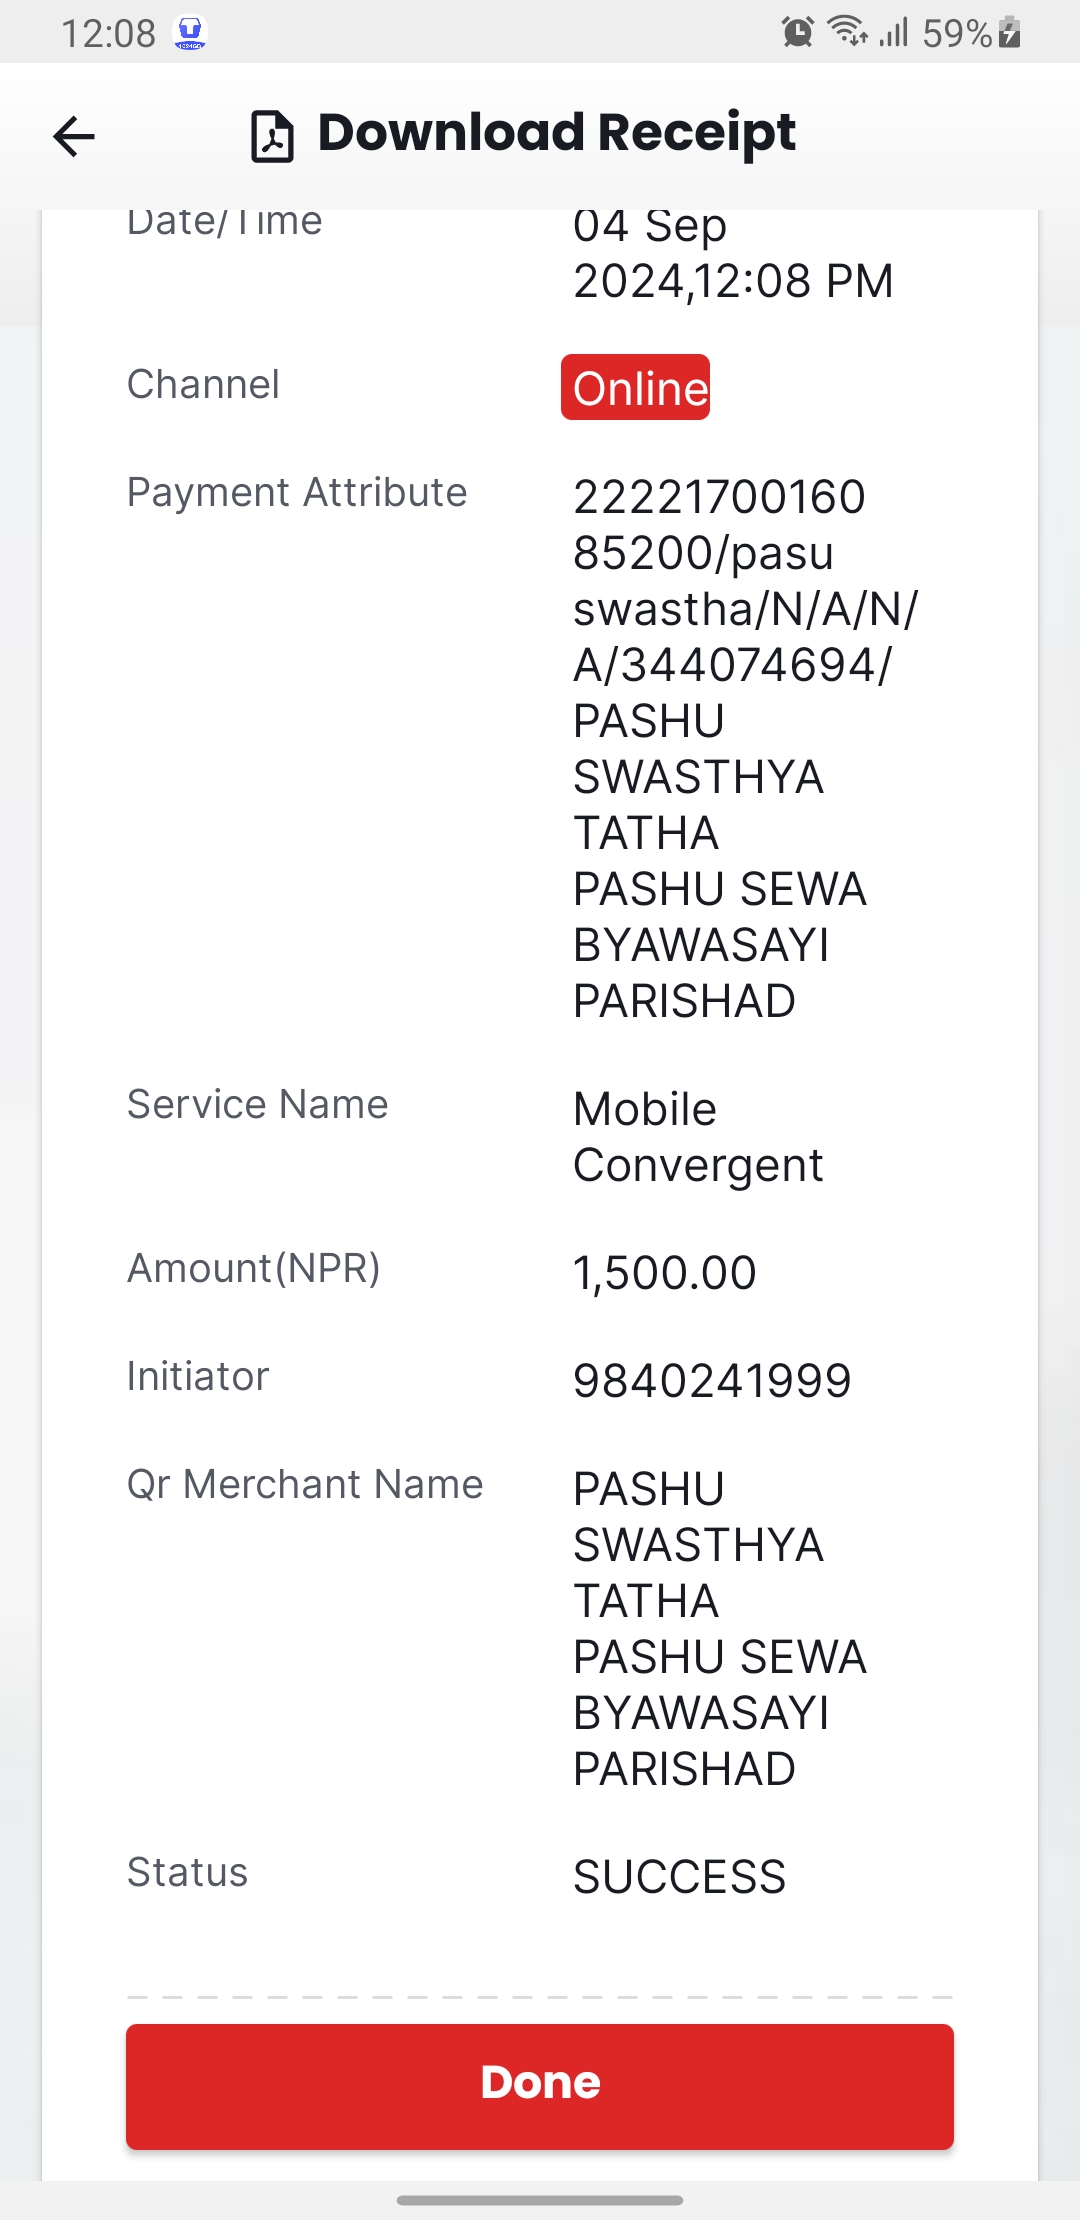Screen dimensions: 1080x2220
Task: Tap the date 04 Sep 2024,12:08 PM
Action: 733,254
